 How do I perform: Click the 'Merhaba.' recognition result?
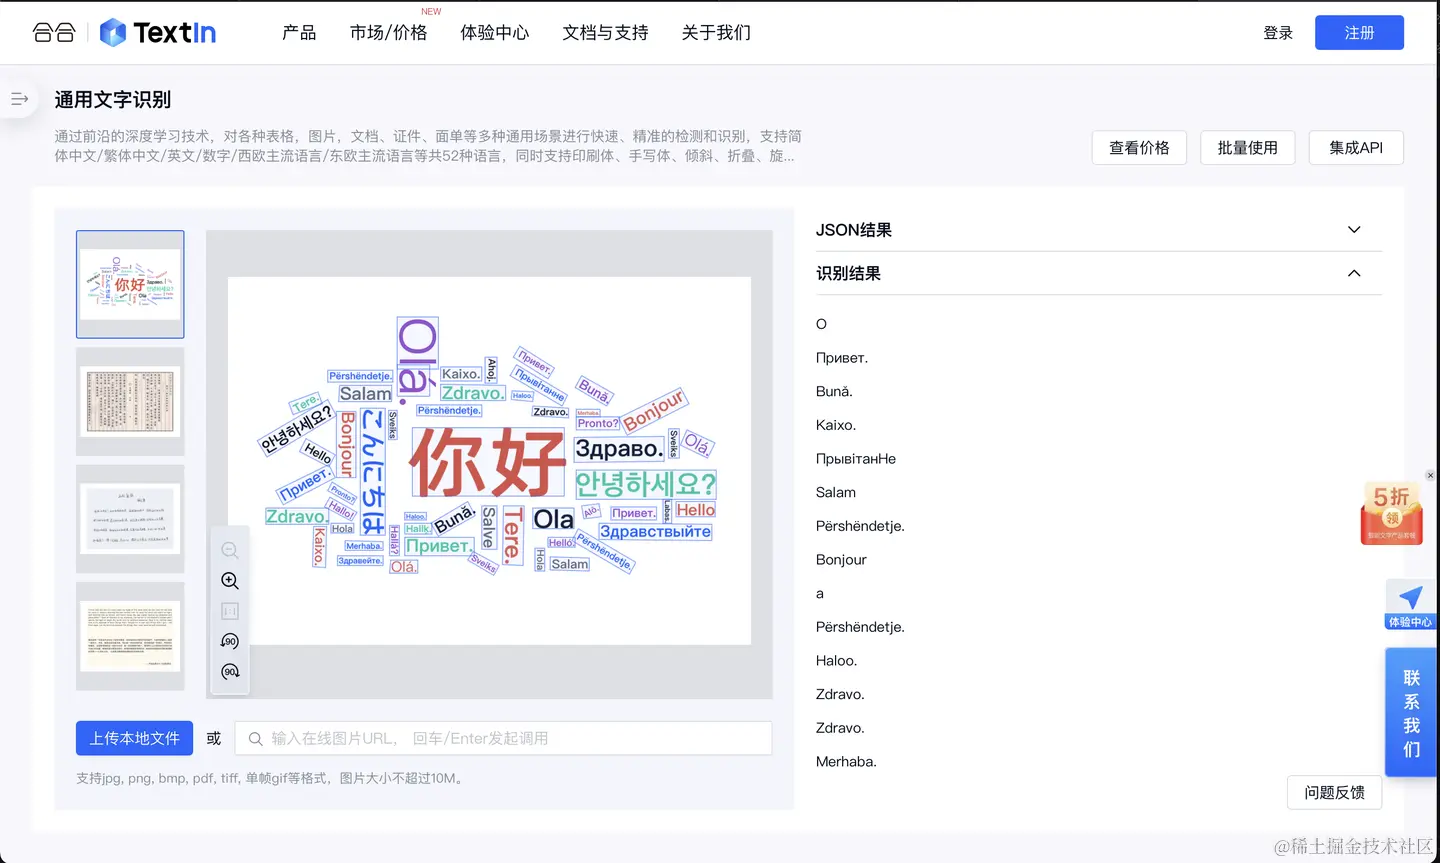pos(846,761)
